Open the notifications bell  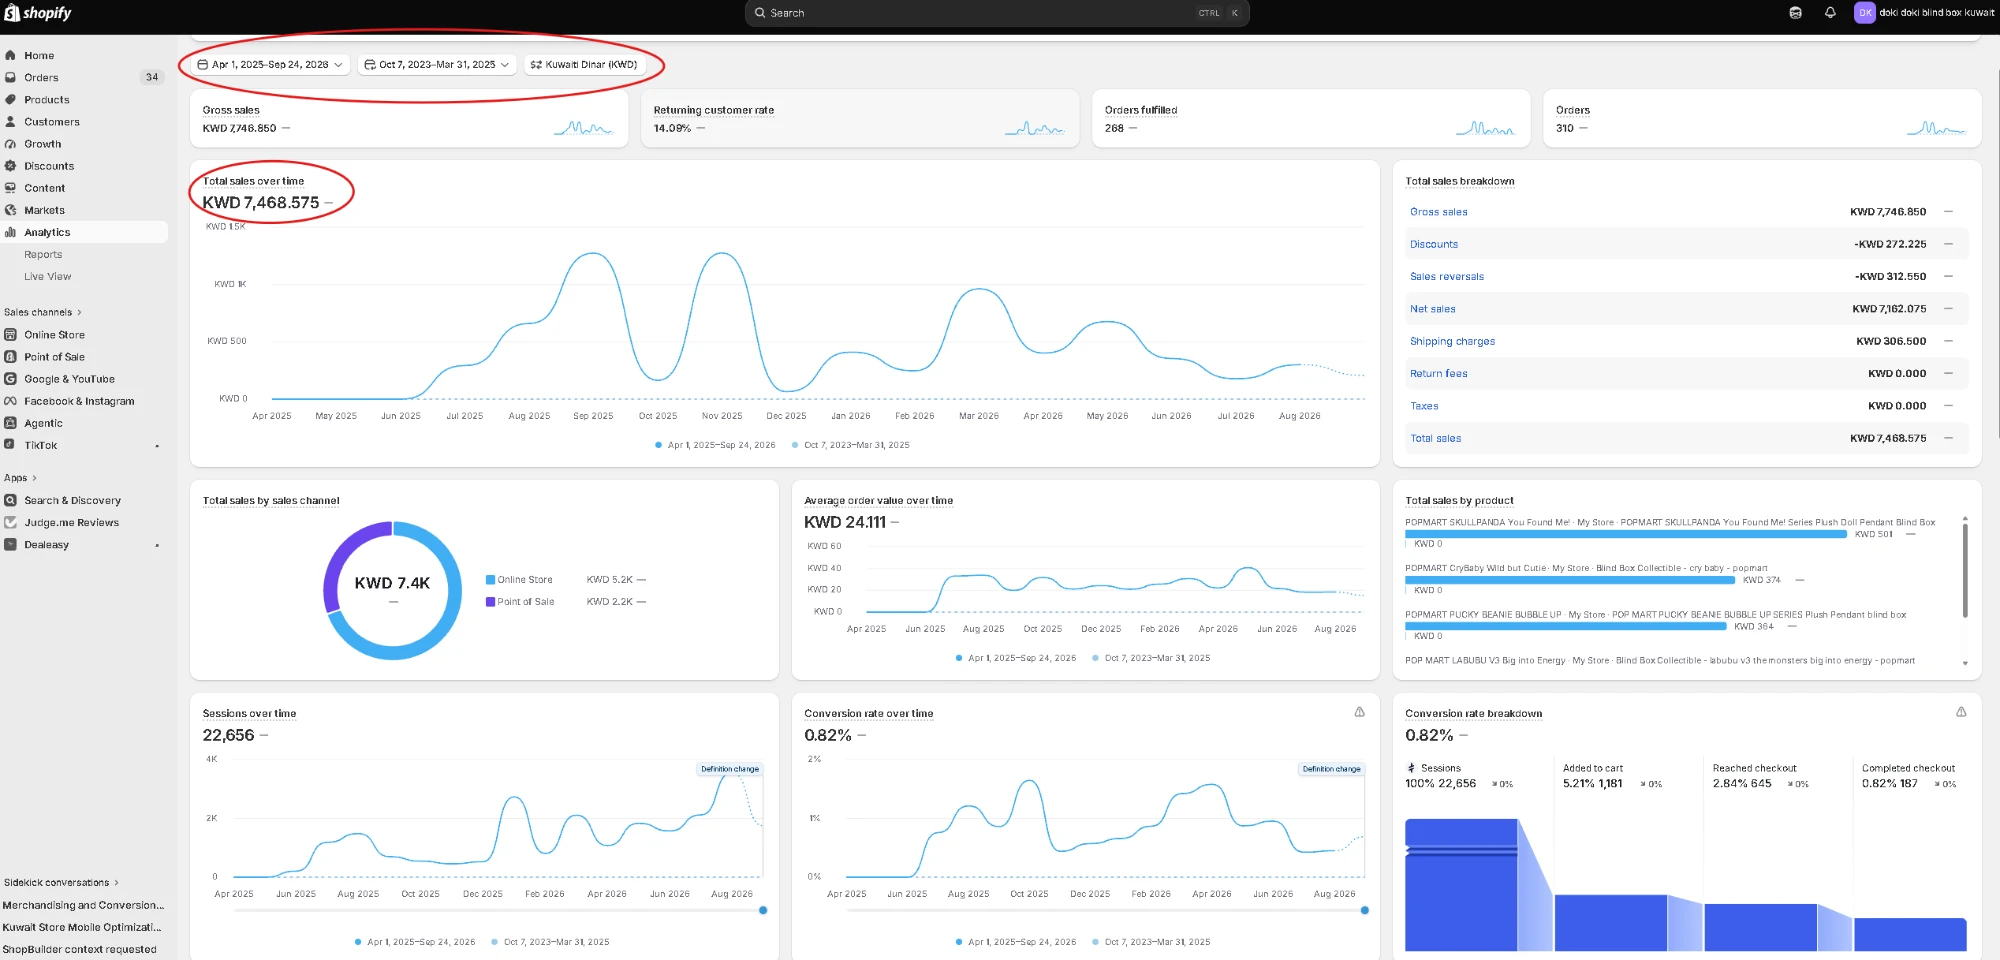1830,13
